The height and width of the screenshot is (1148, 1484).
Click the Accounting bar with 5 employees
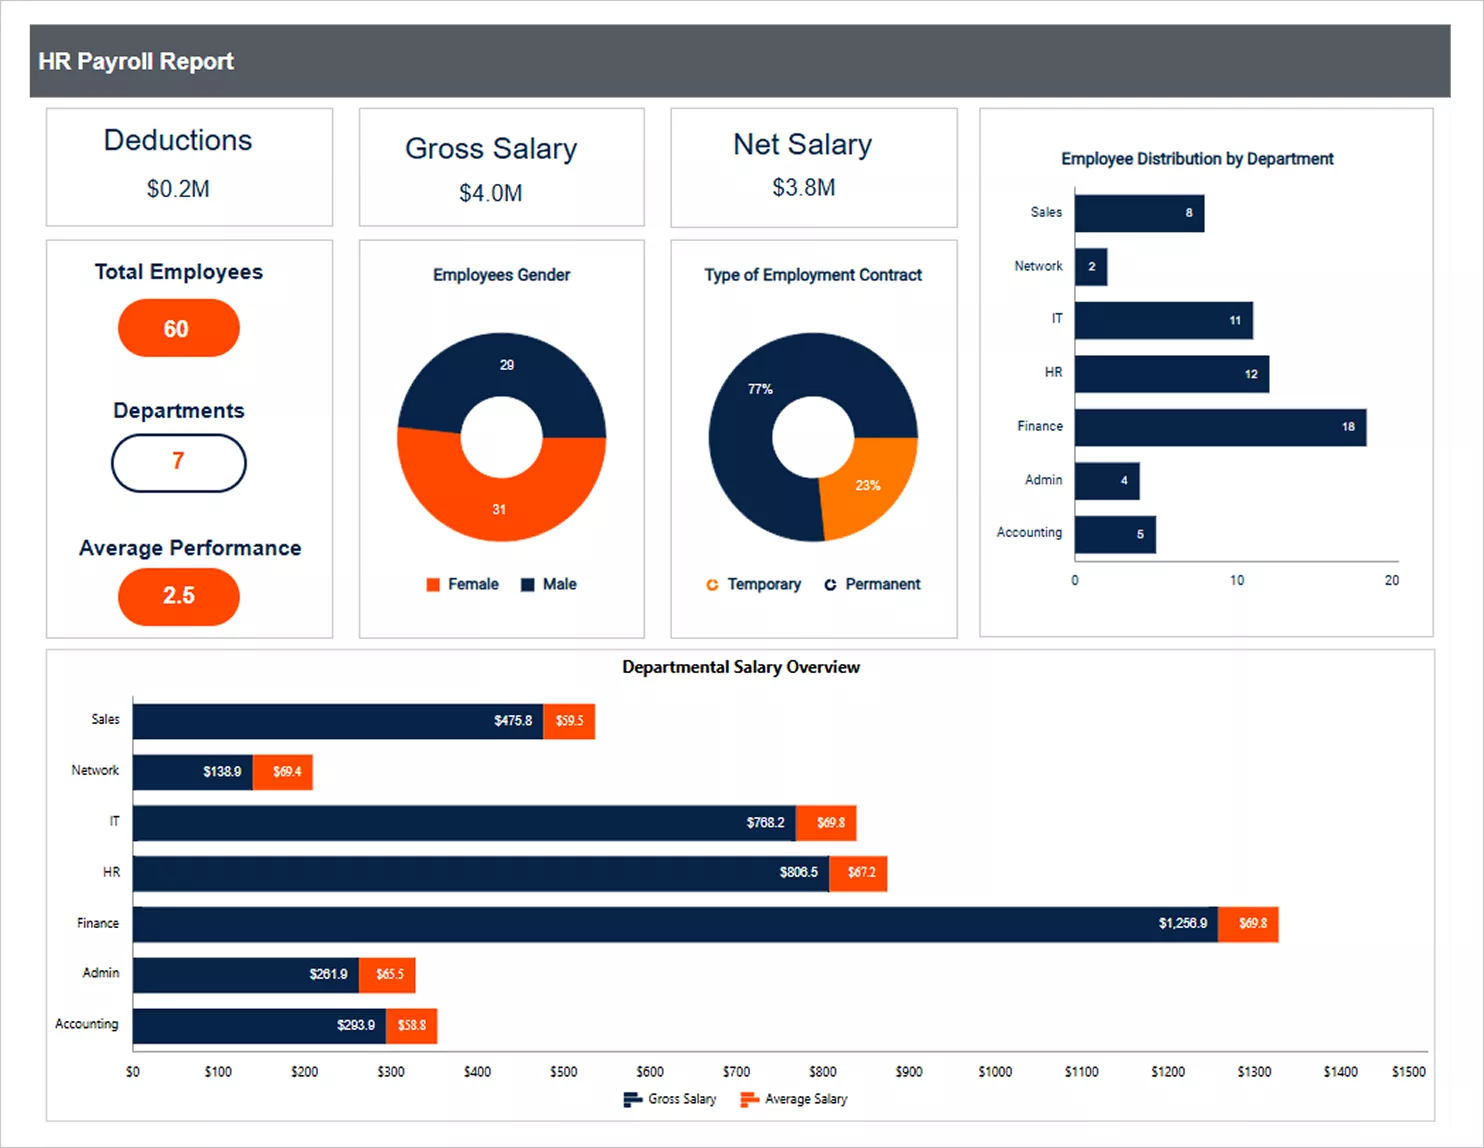(1115, 534)
